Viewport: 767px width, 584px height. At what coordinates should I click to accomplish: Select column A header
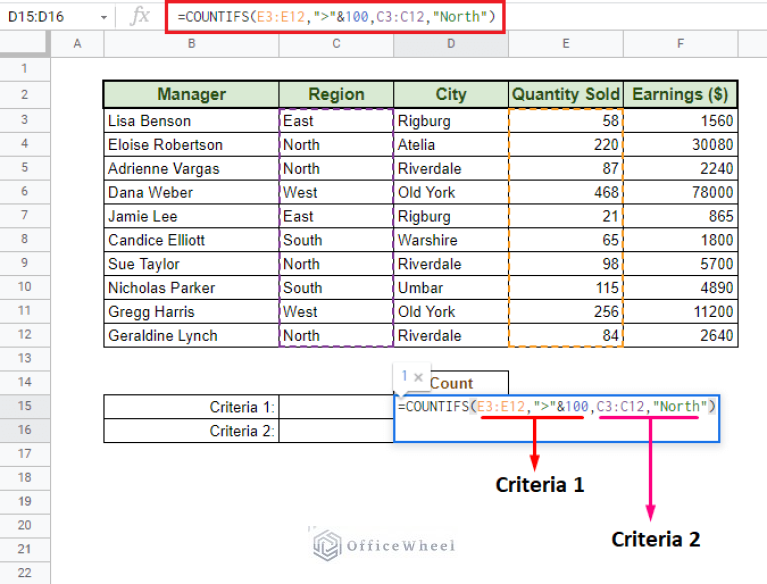point(77,44)
